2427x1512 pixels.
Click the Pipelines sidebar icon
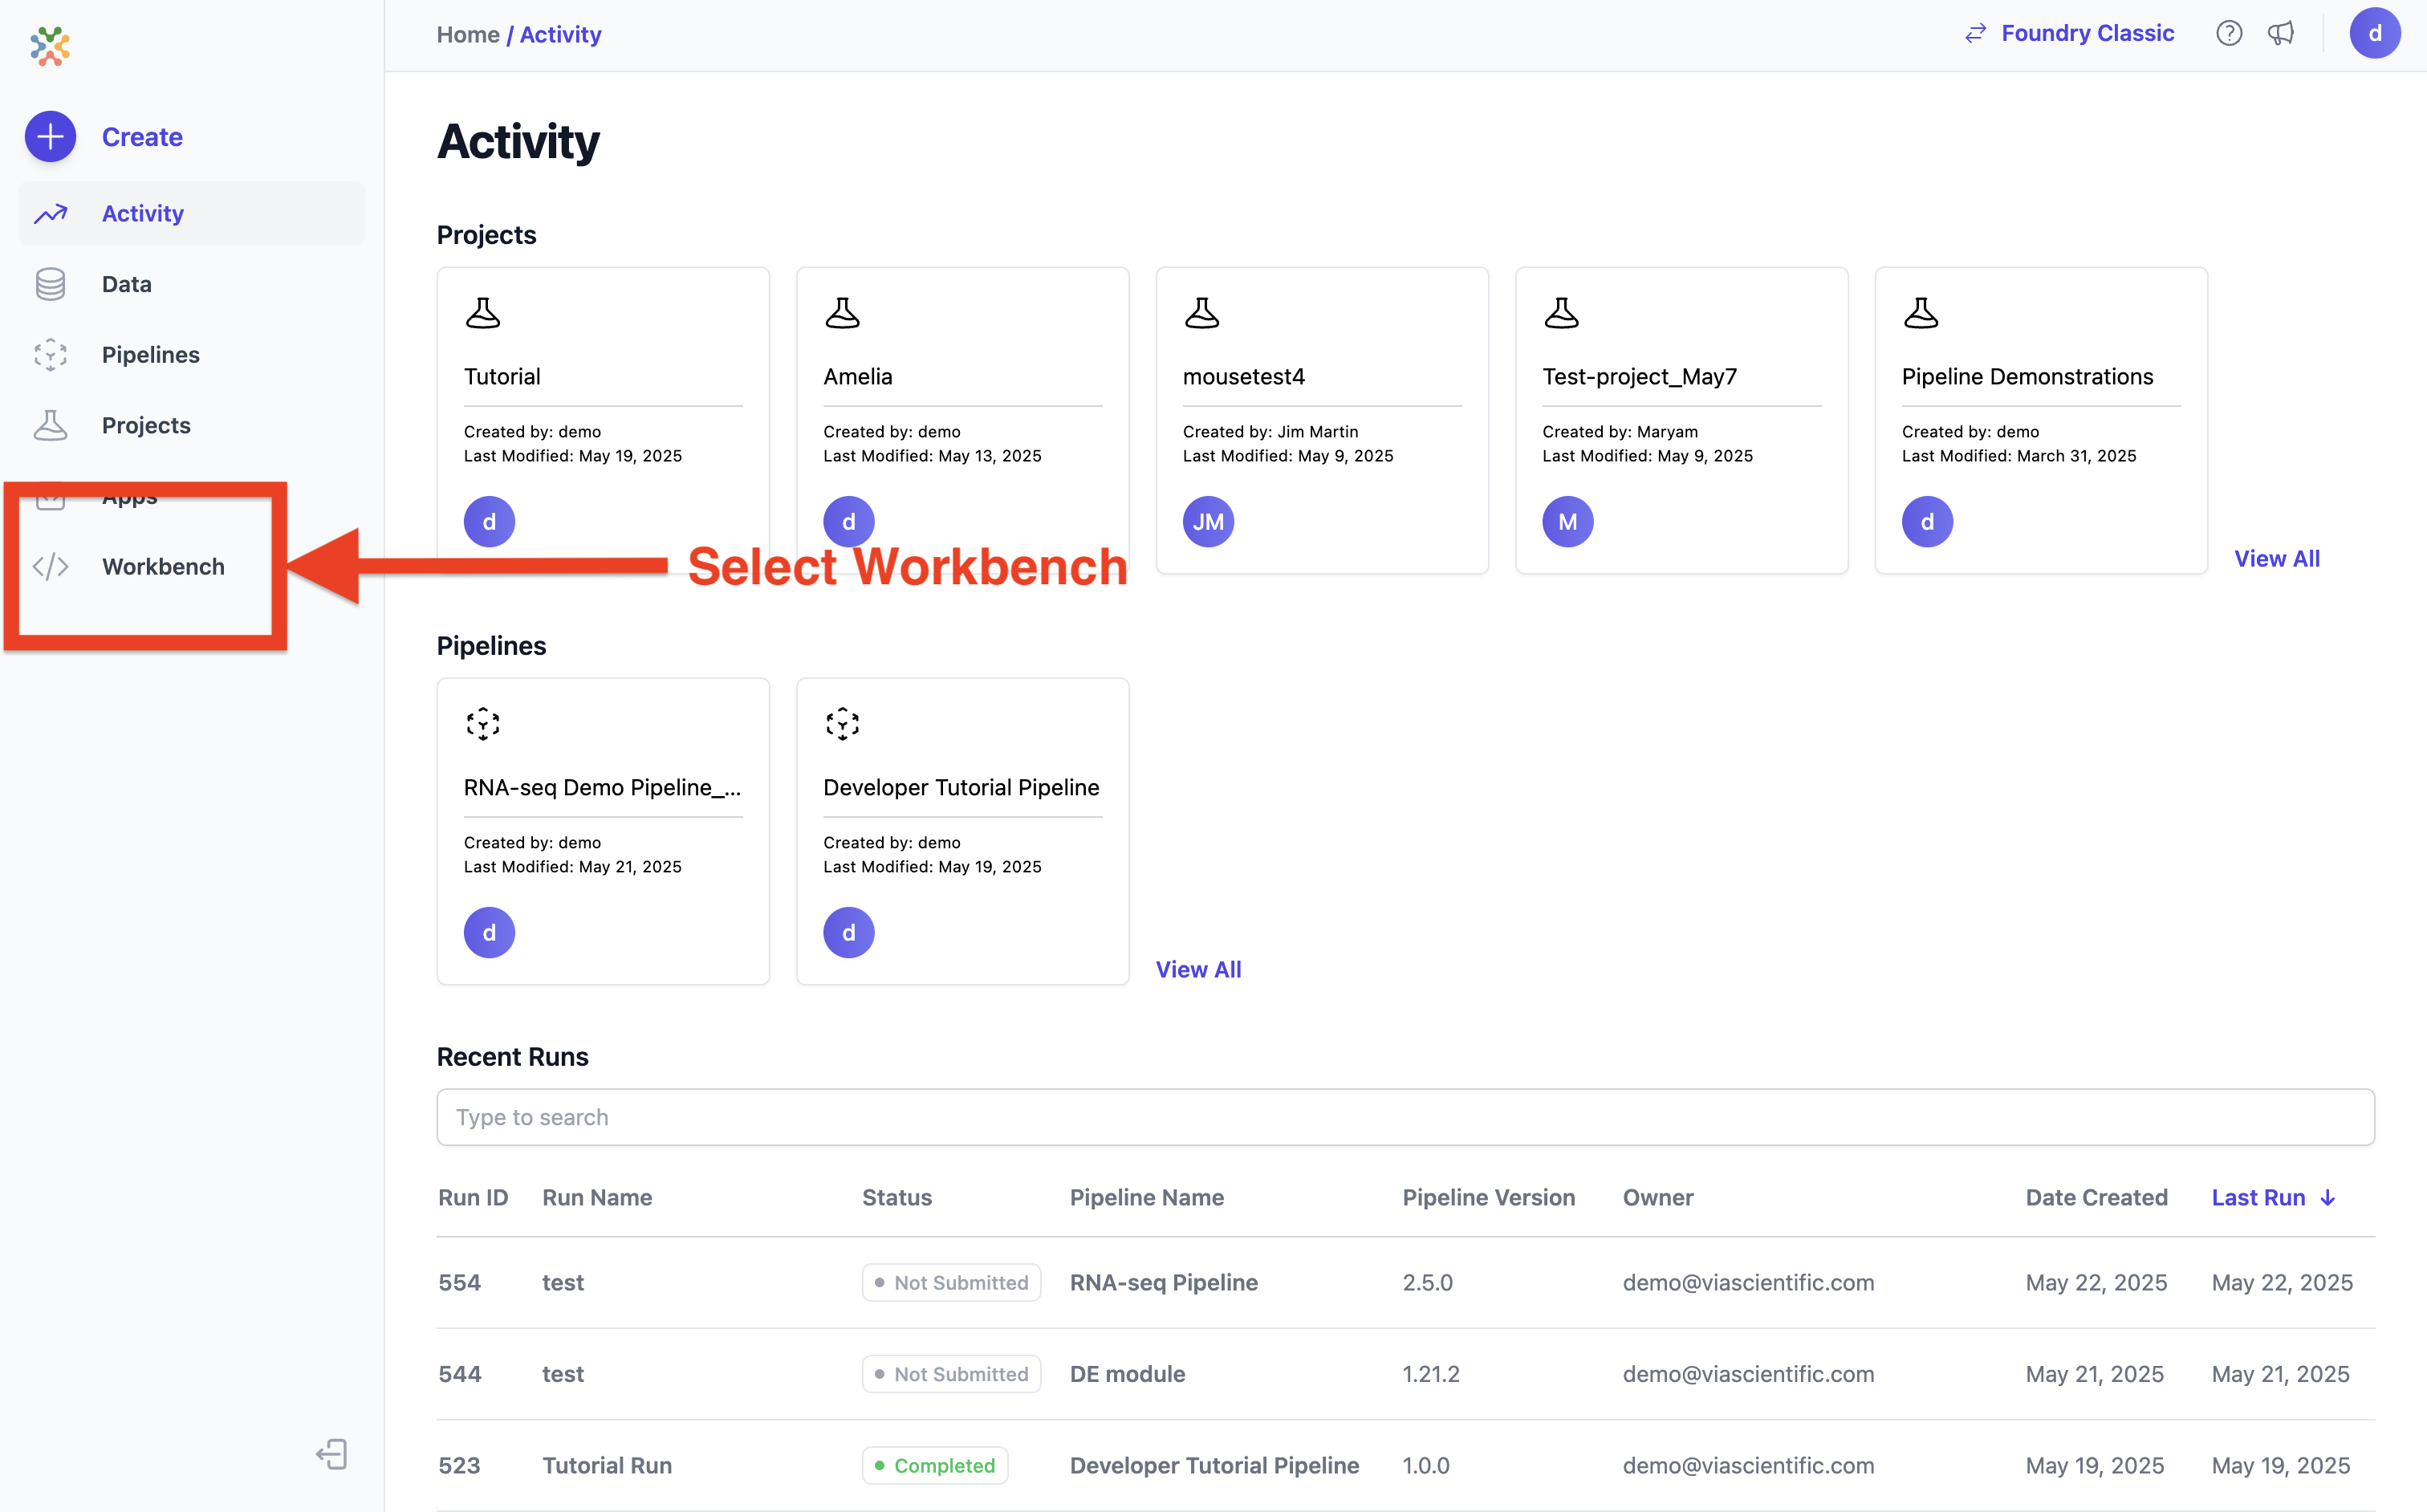pyautogui.click(x=50, y=355)
